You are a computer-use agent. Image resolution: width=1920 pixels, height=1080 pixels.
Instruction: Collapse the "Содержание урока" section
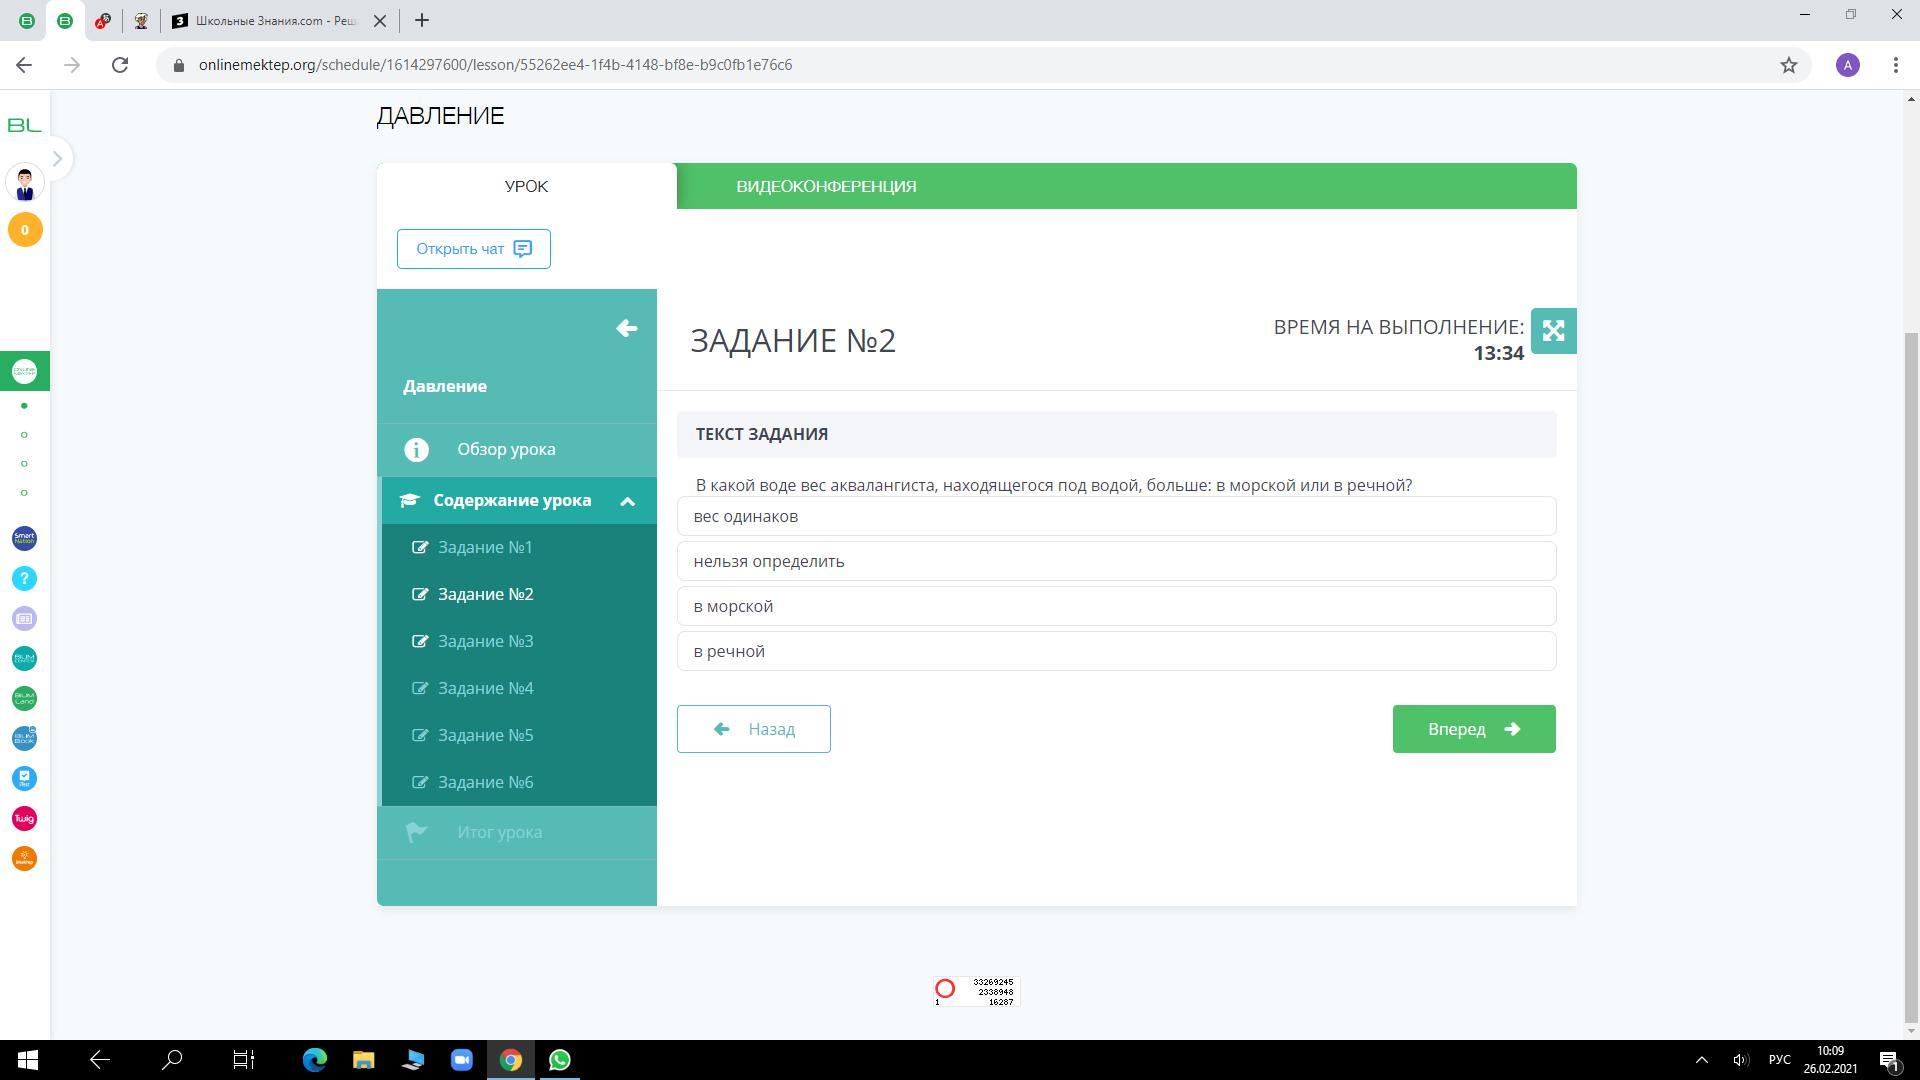click(x=627, y=501)
